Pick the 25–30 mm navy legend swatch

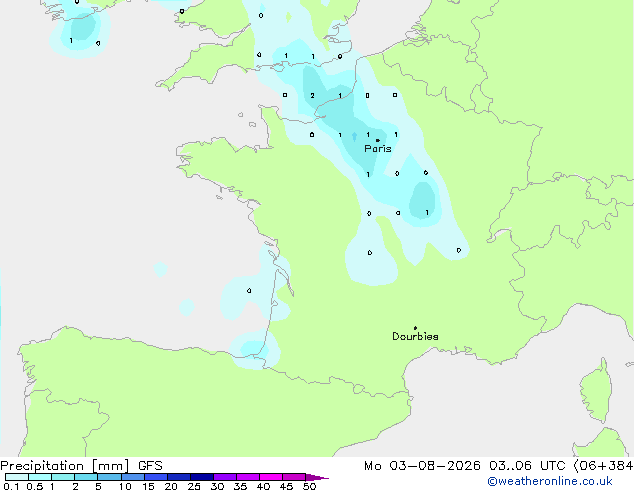(x=202, y=477)
